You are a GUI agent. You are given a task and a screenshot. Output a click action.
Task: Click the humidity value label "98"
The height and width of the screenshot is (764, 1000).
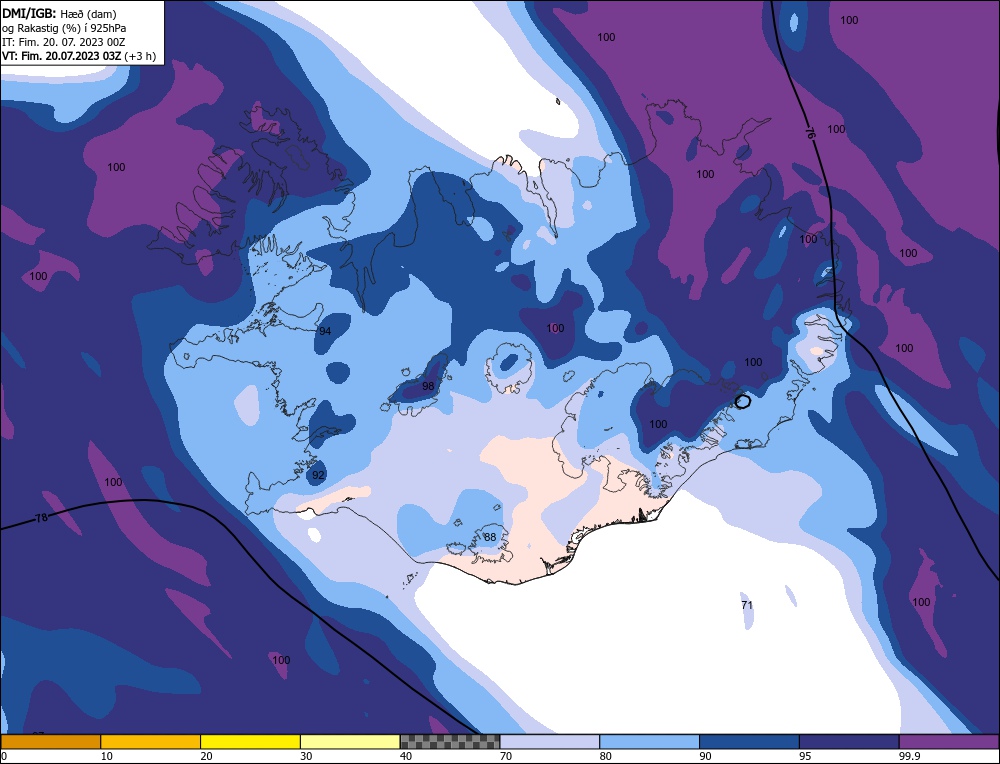[x=428, y=386]
